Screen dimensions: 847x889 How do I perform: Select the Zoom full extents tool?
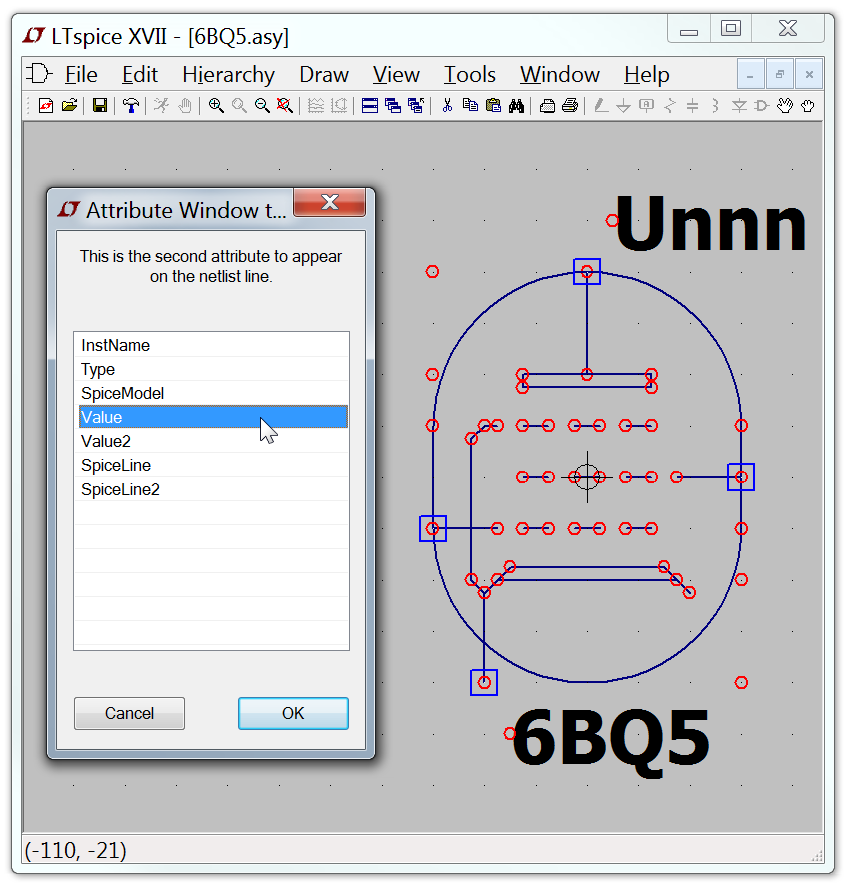coord(284,105)
